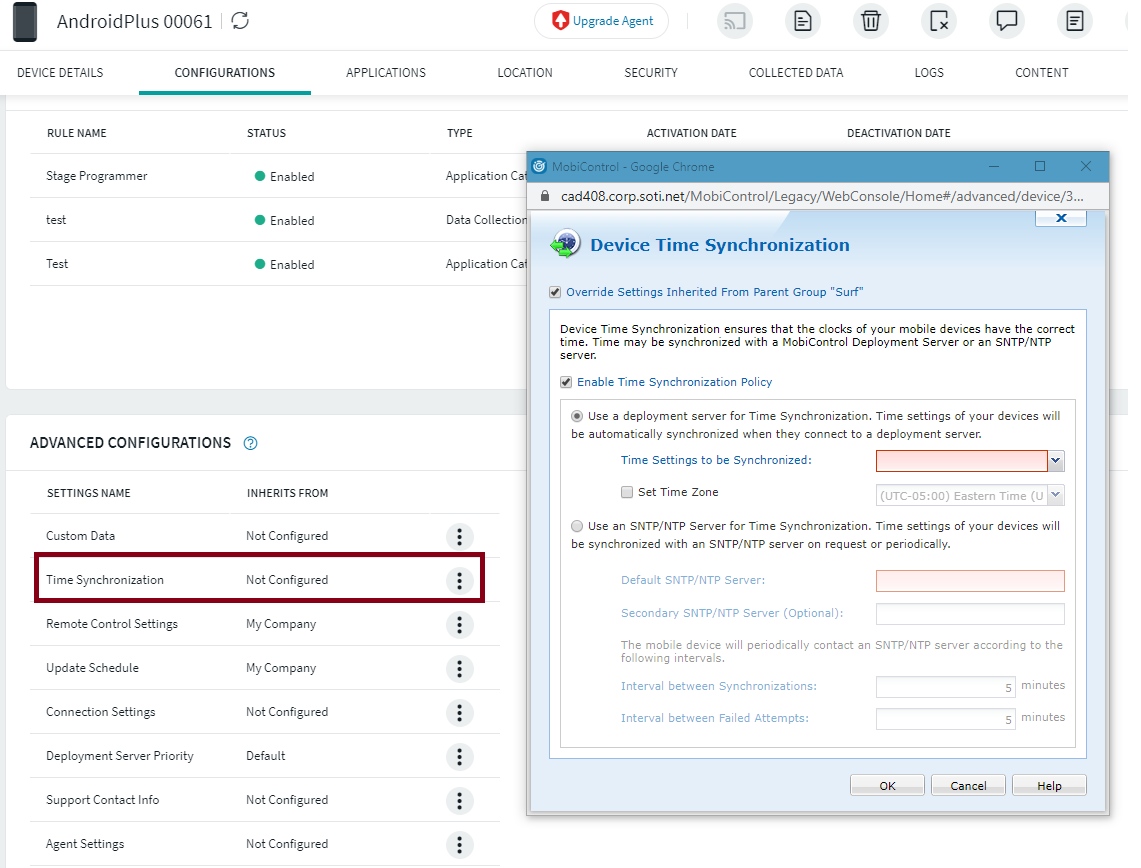Open three-dot menu for Update Schedule
1141x868 pixels.
[x=459, y=668]
